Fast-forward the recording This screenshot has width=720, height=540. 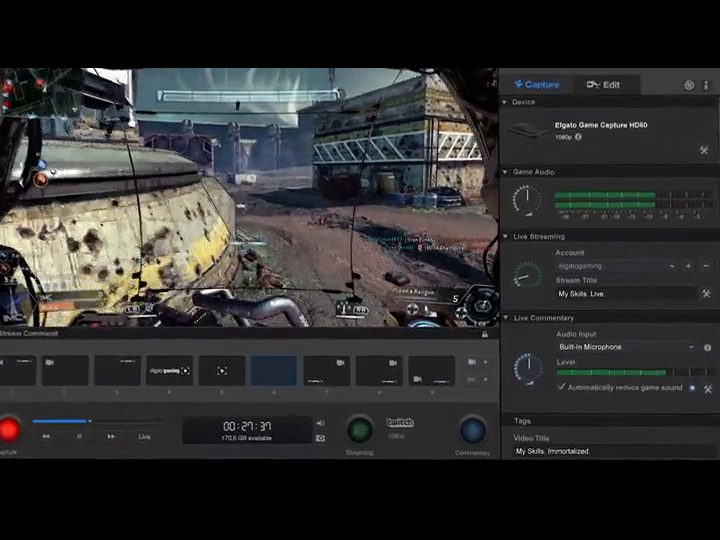(111, 436)
